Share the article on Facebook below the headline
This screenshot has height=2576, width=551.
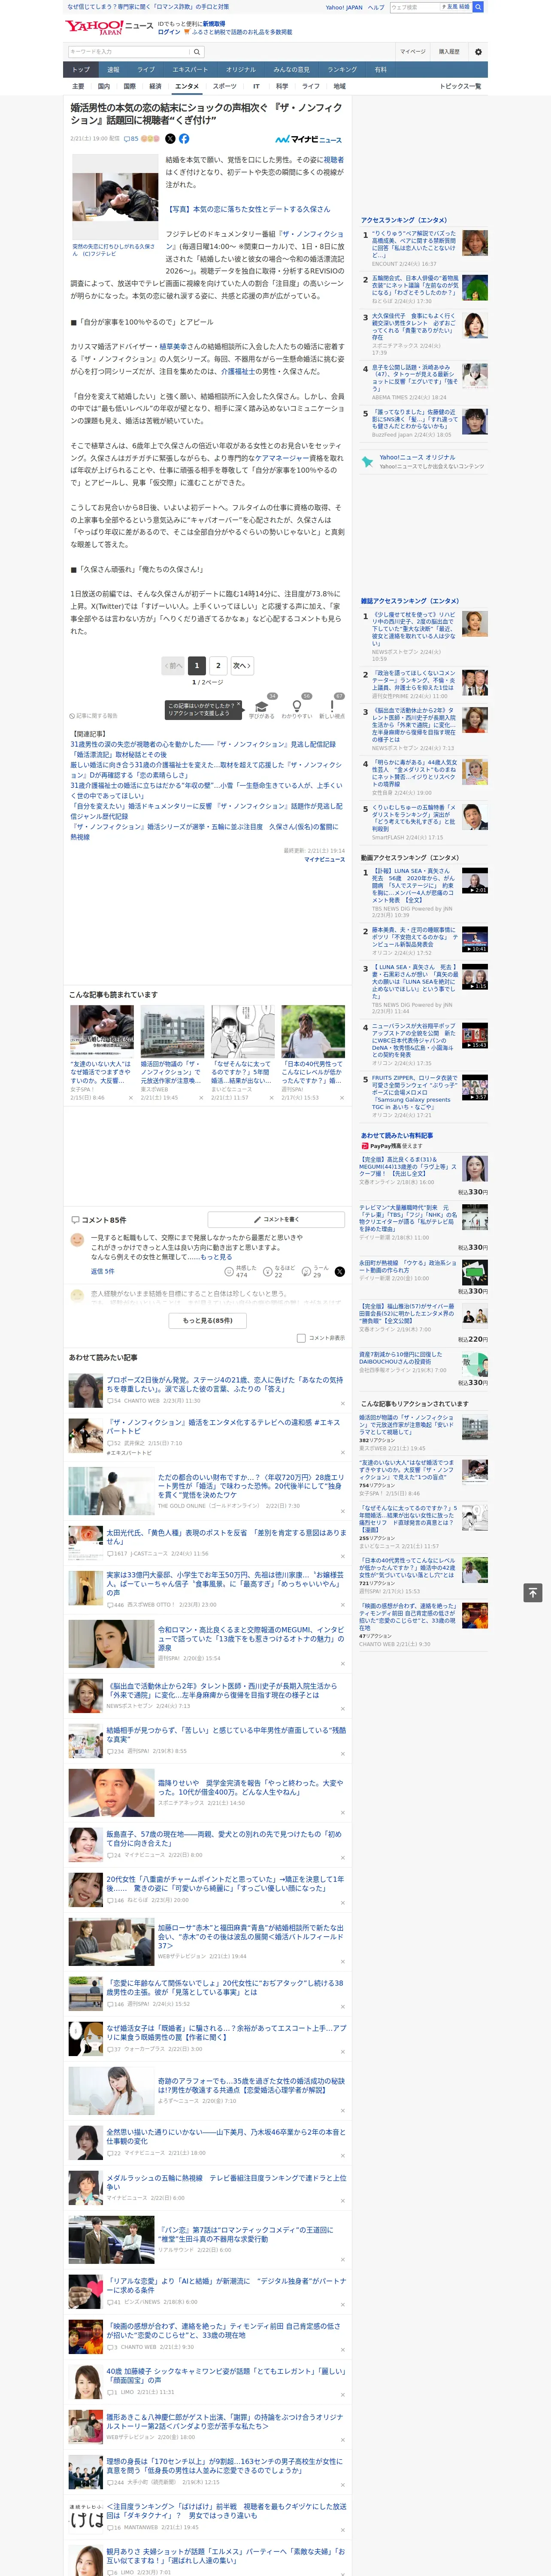(x=184, y=139)
